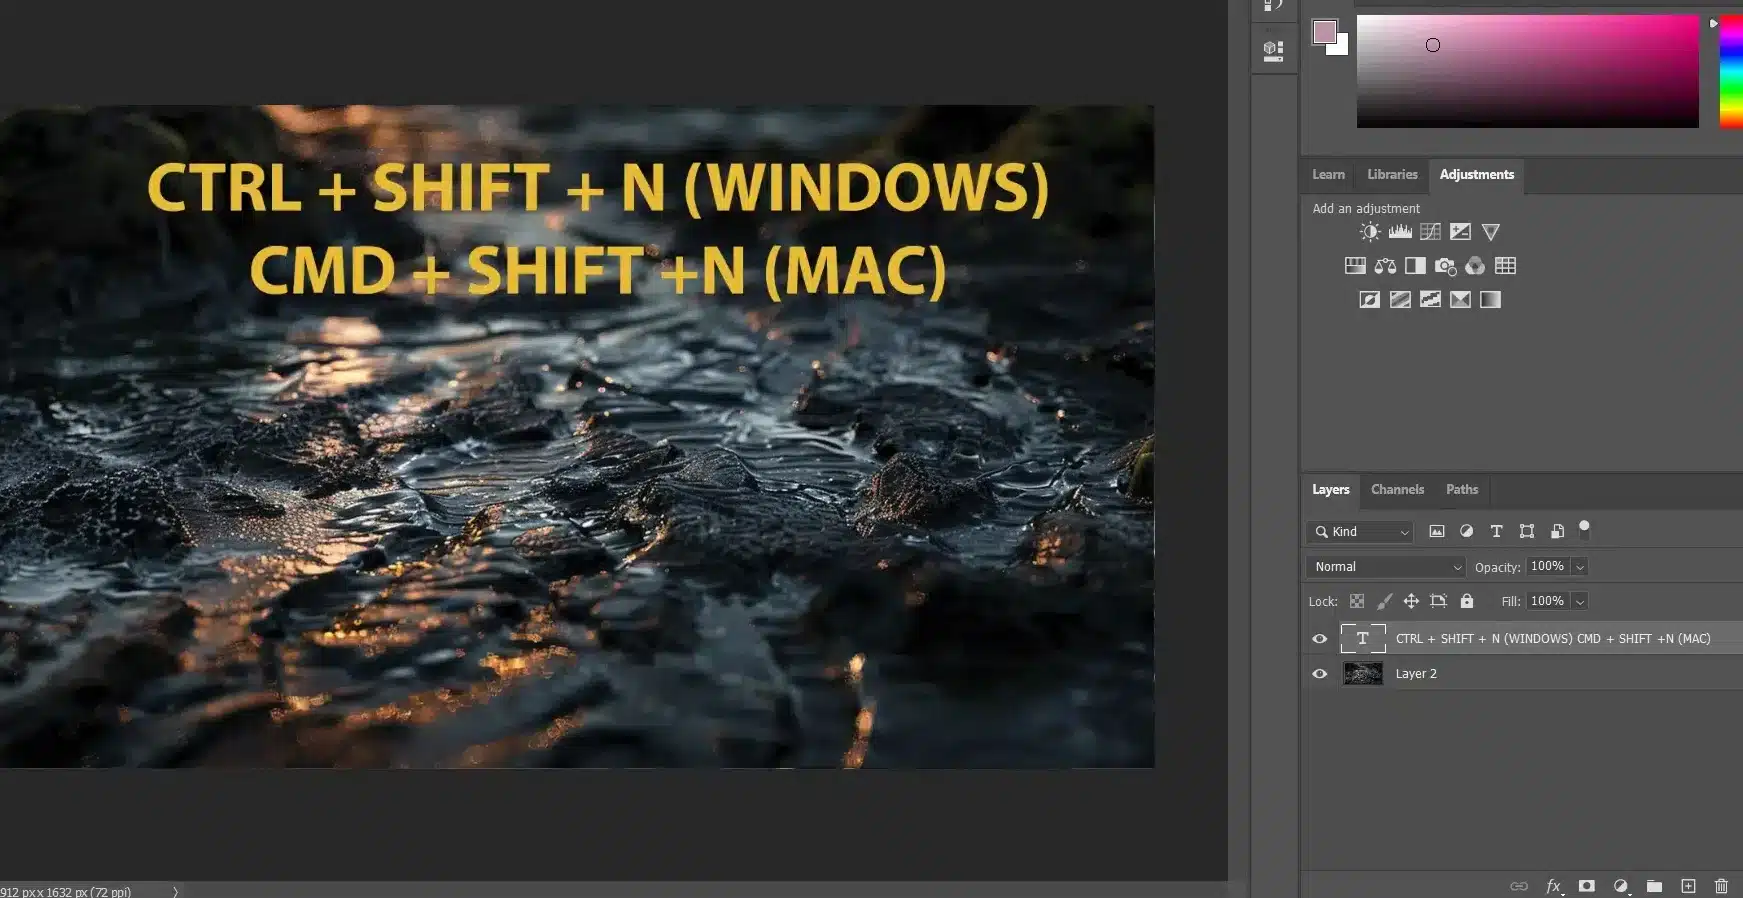Image resolution: width=1743 pixels, height=898 pixels.
Task: Open the Opacity slider dropdown arrow
Action: tap(1580, 567)
